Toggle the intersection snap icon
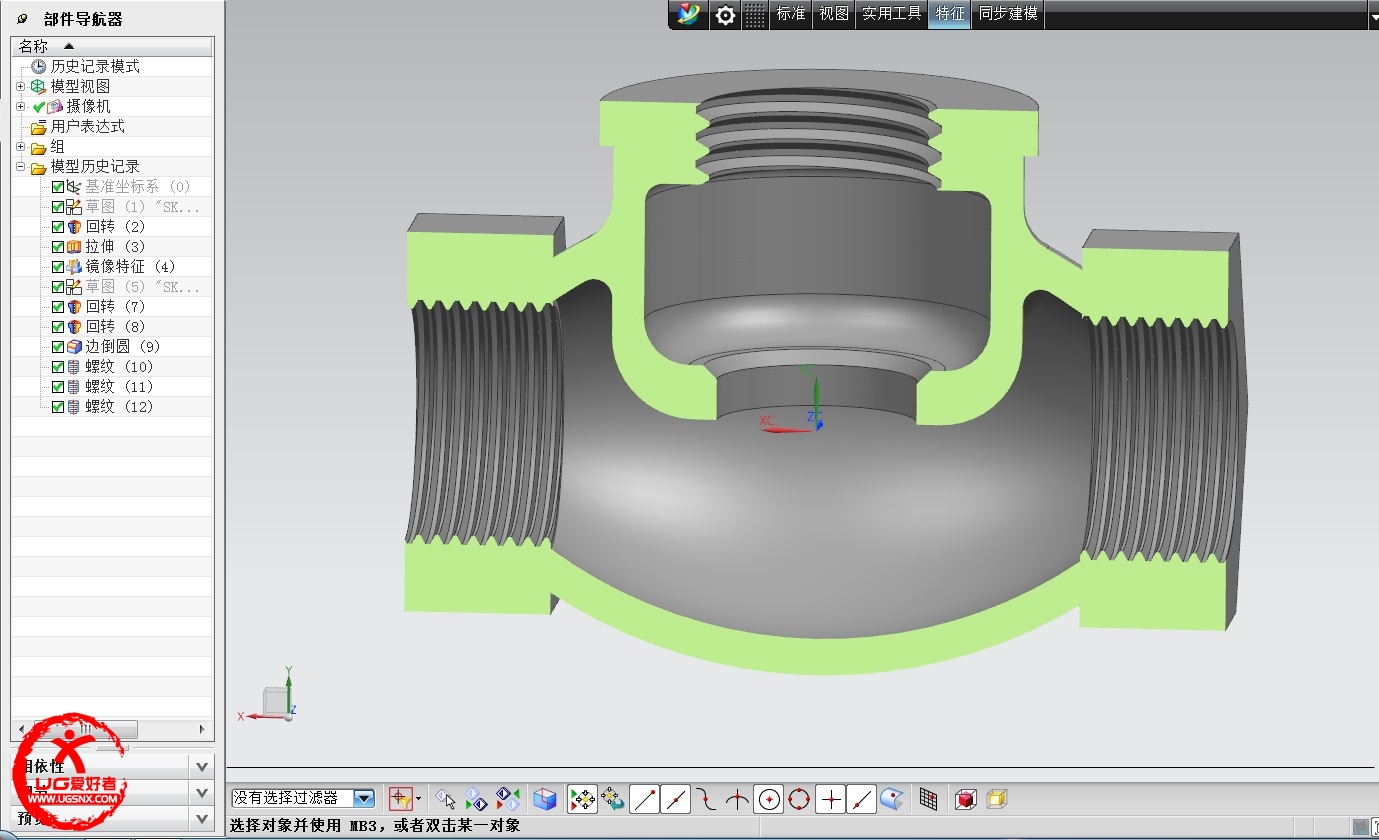 (737, 799)
